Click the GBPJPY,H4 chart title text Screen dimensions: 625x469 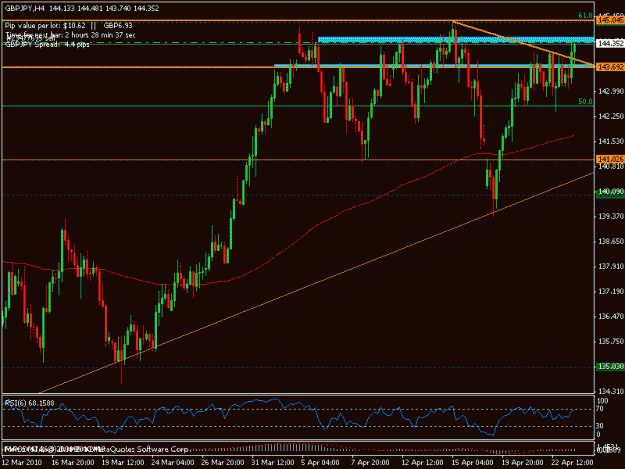coord(24,8)
